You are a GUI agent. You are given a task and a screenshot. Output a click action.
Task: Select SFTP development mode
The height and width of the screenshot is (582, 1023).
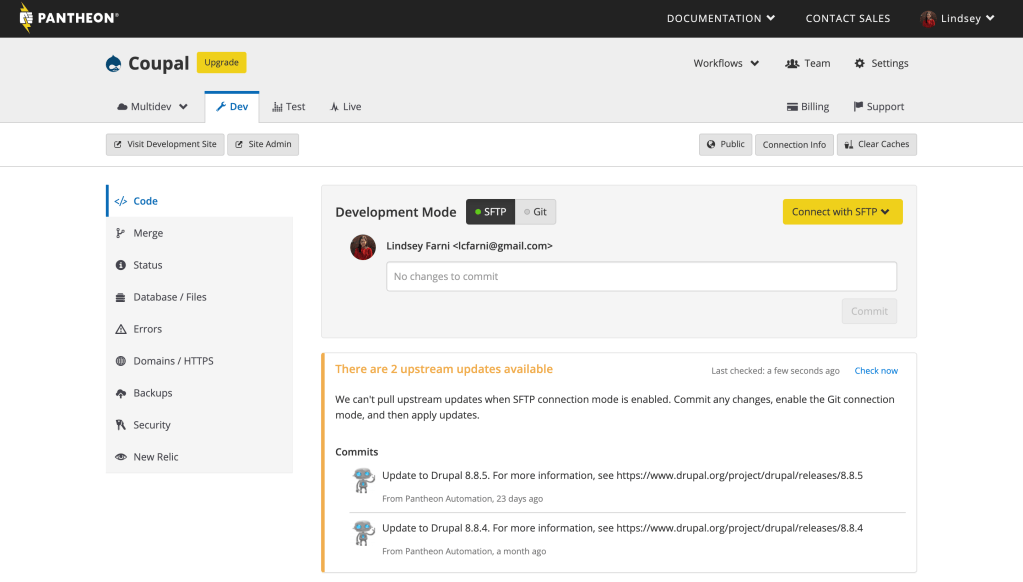coord(490,212)
